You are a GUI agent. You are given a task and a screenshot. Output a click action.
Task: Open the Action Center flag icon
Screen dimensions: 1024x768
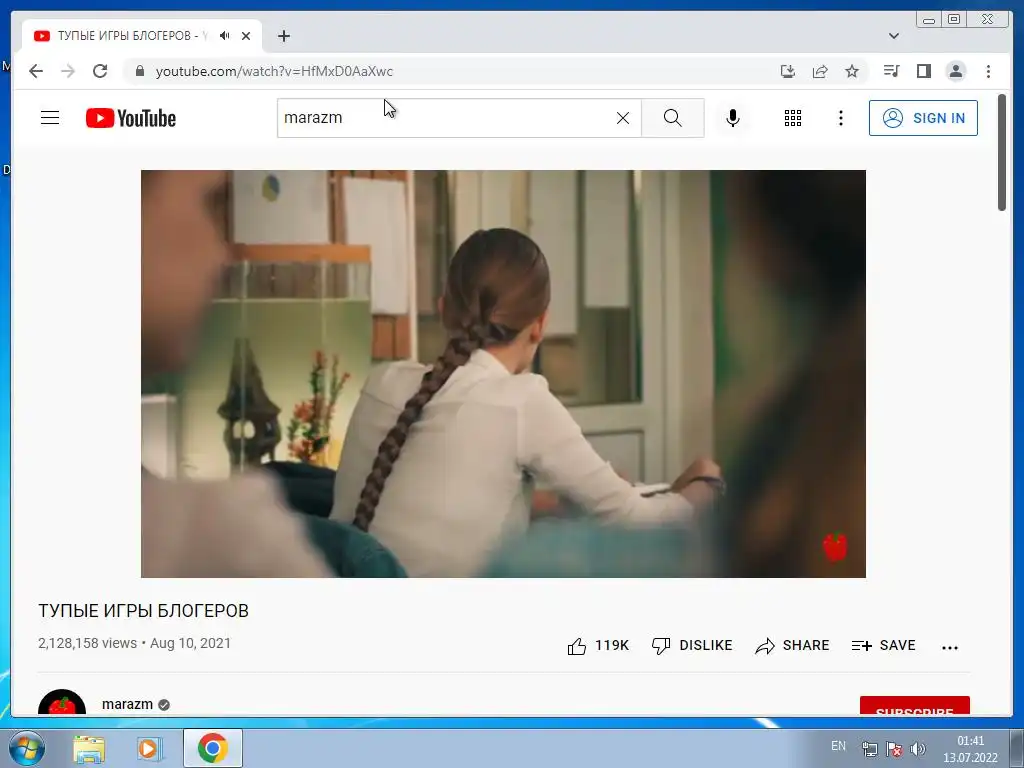(x=894, y=749)
